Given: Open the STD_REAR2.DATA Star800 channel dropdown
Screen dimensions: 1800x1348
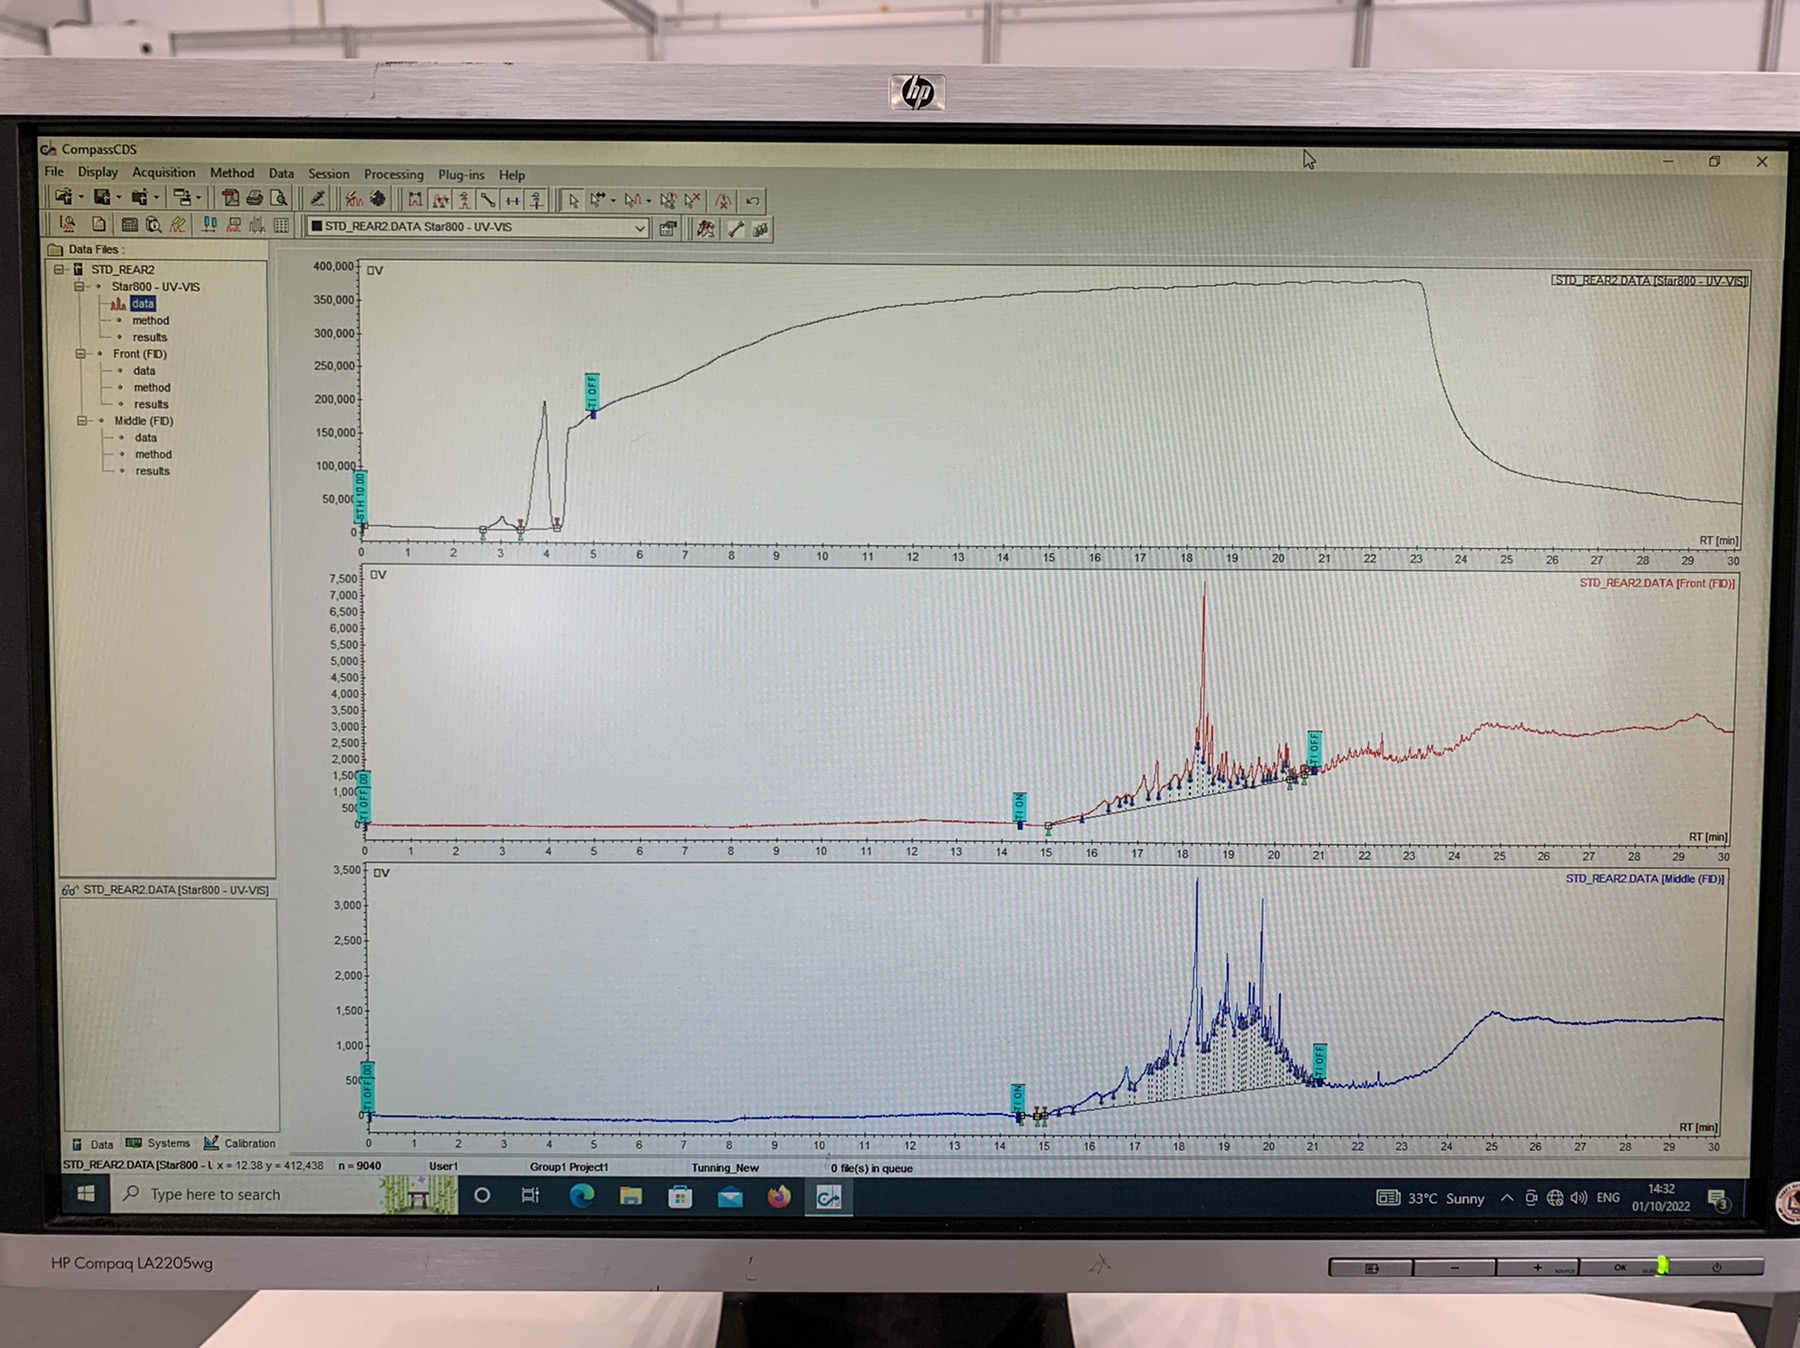Looking at the screenshot, I should pyautogui.click(x=639, y=228).
